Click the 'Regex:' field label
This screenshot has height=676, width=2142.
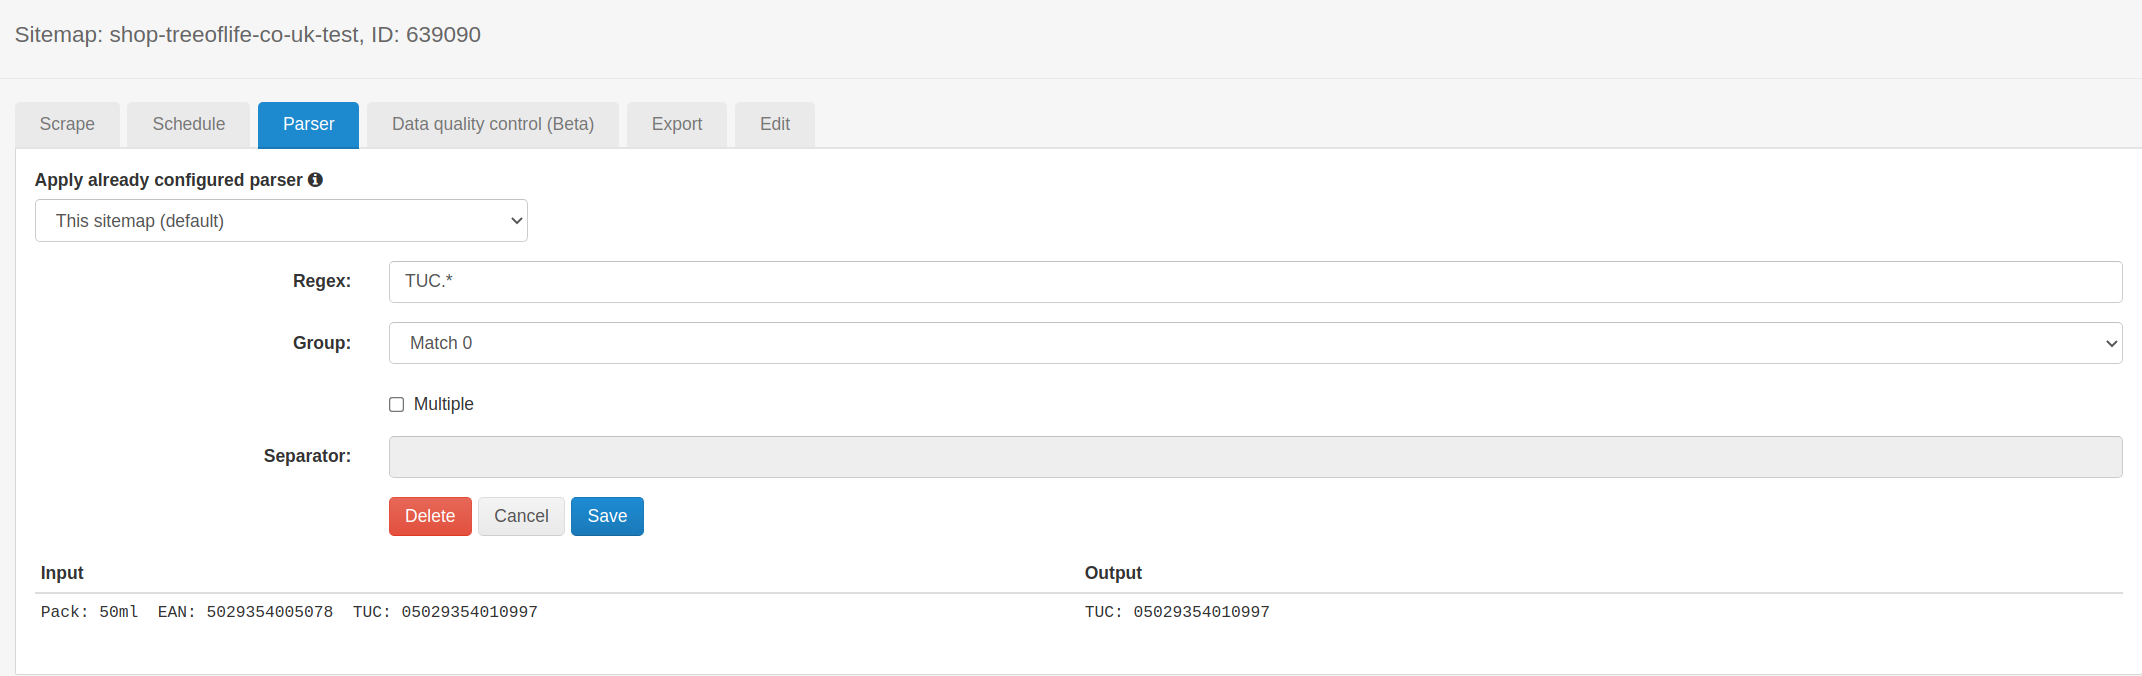[x=322, y=282]
